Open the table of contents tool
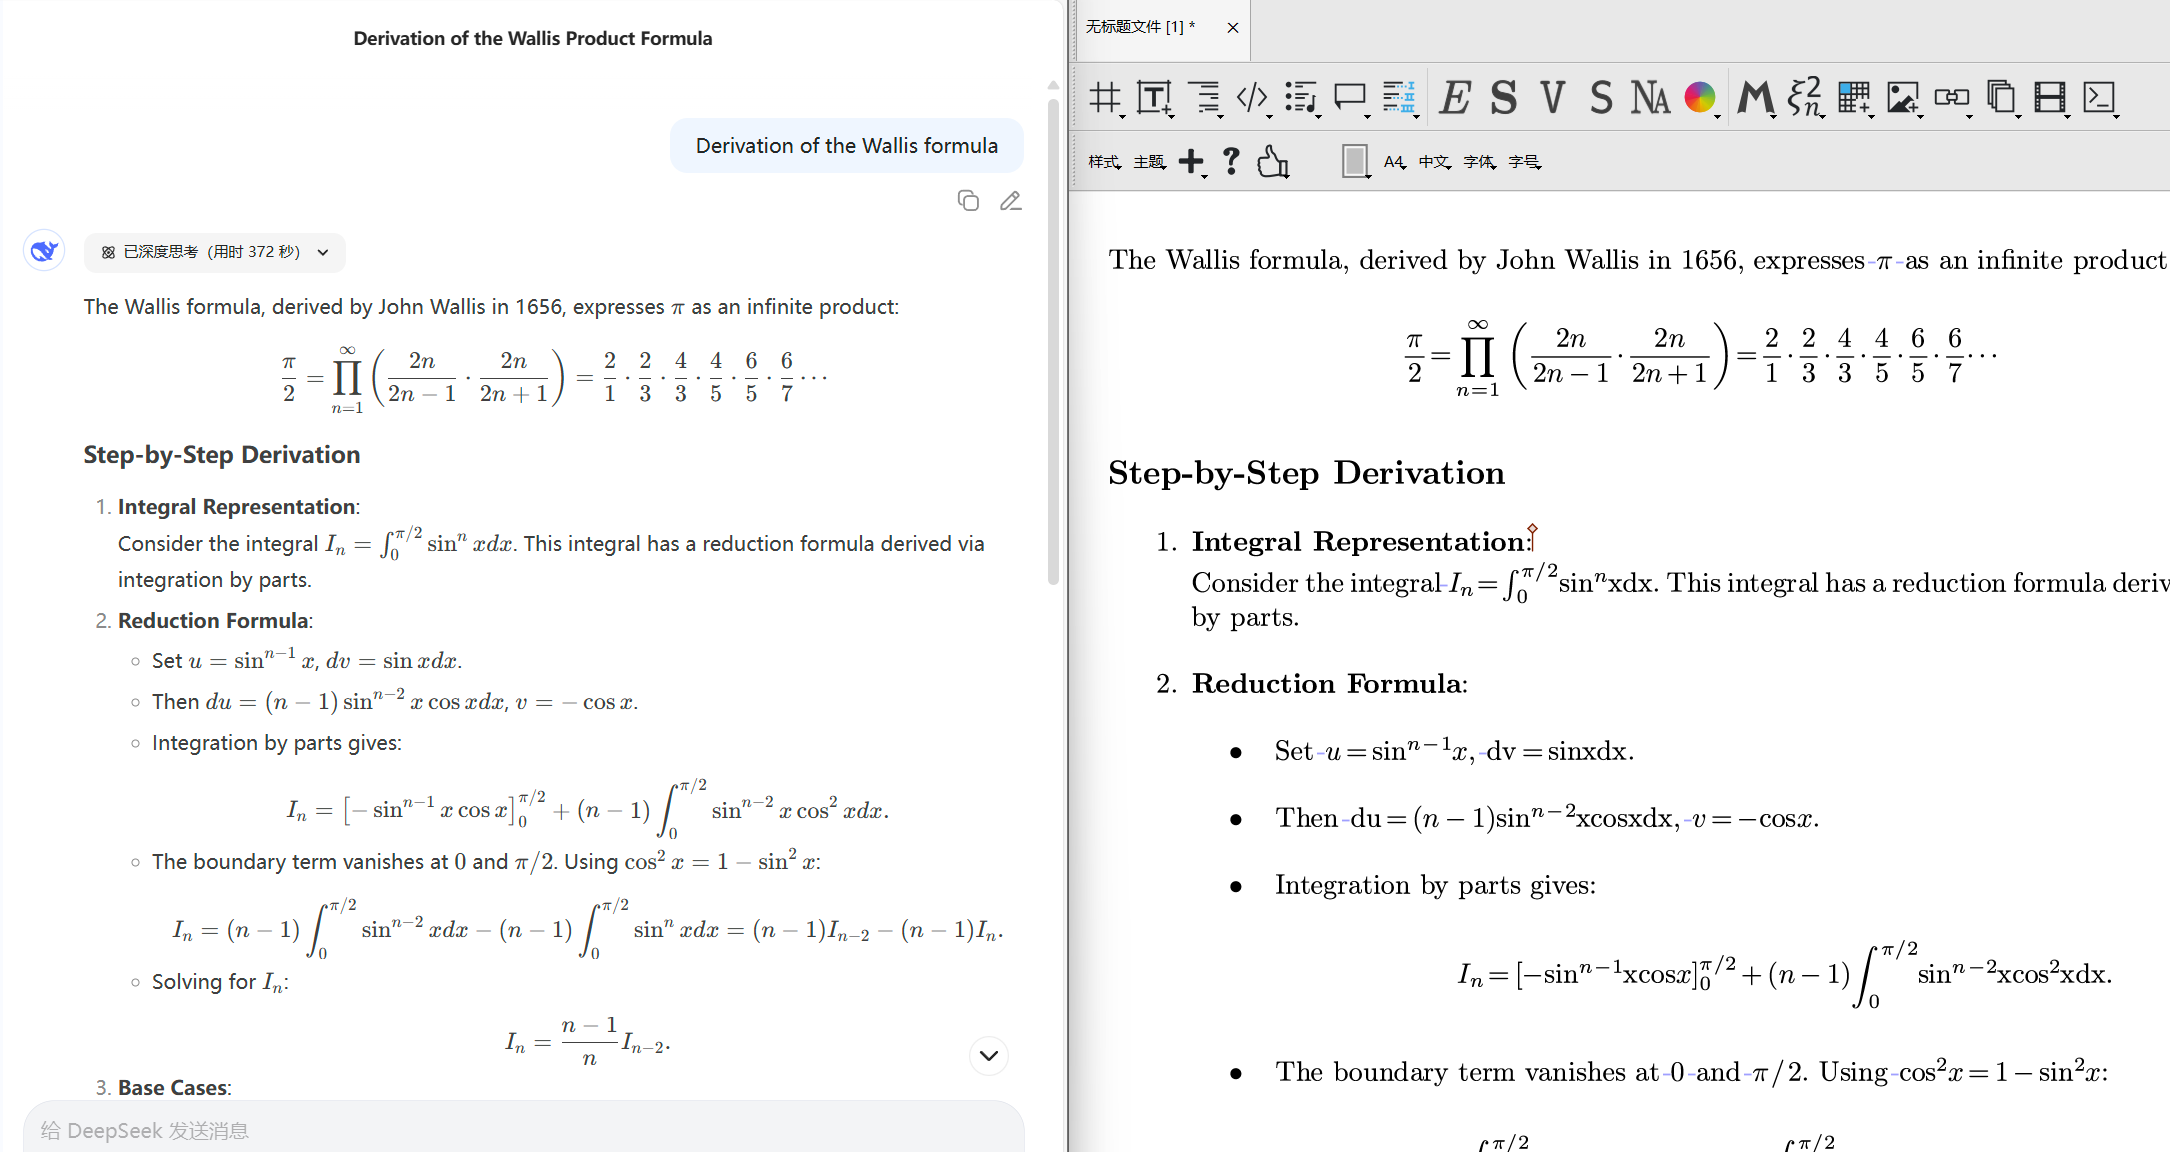This screenshot has width=2170, height=1152. click(x=1400, y=98)
